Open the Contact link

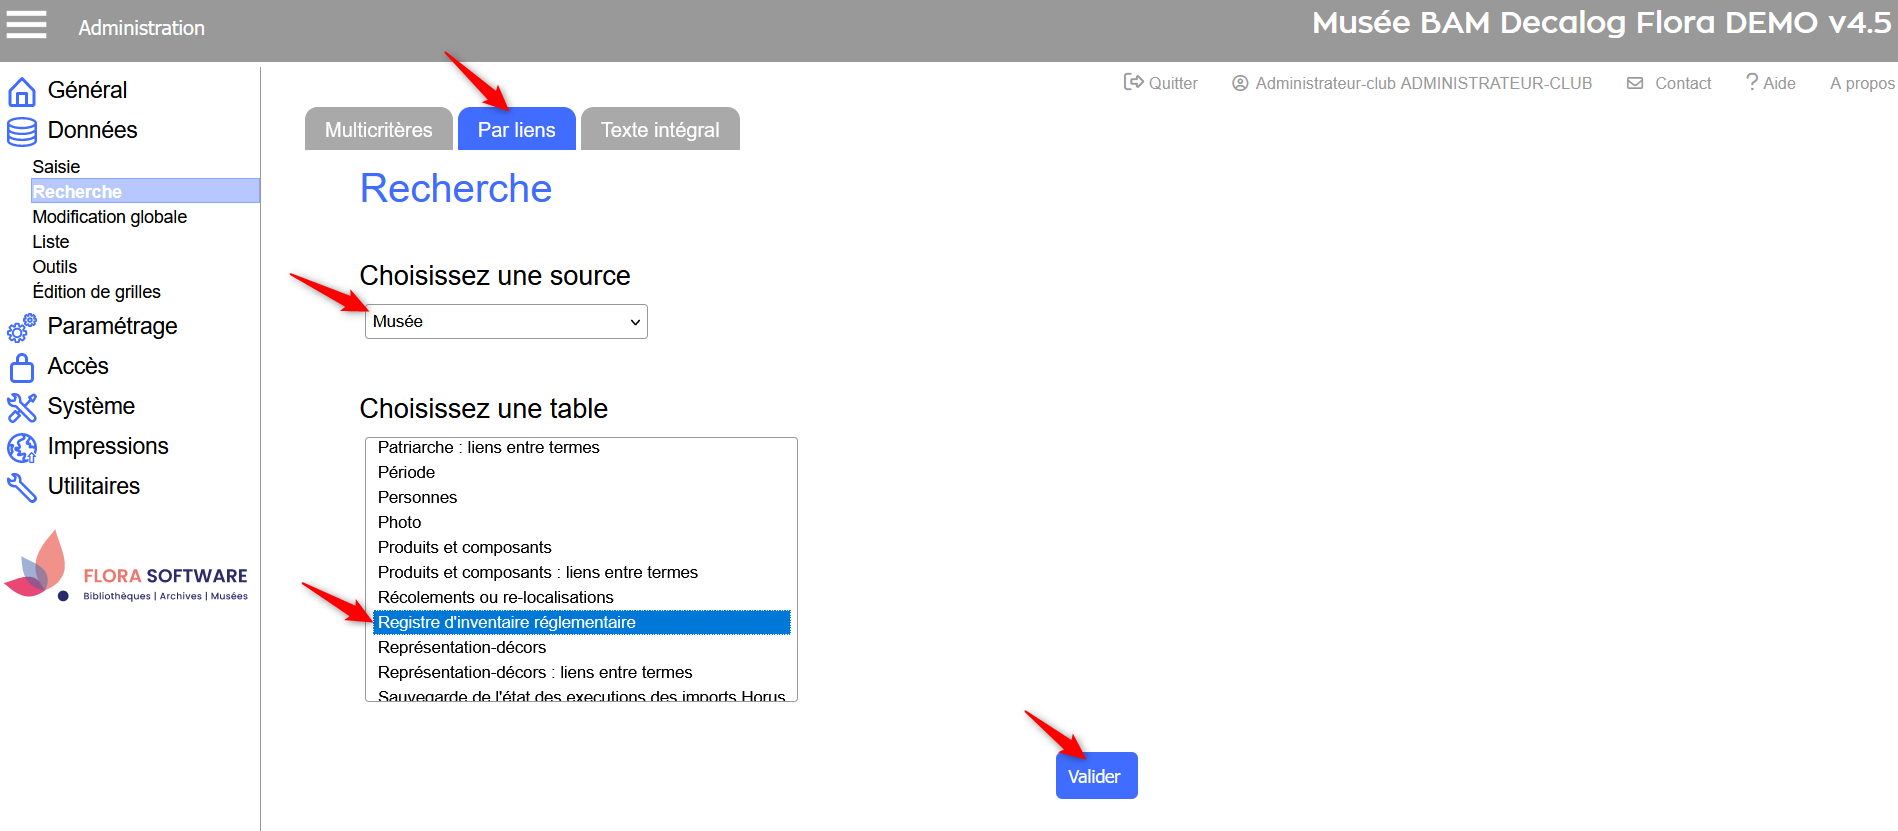(1670, 83)
